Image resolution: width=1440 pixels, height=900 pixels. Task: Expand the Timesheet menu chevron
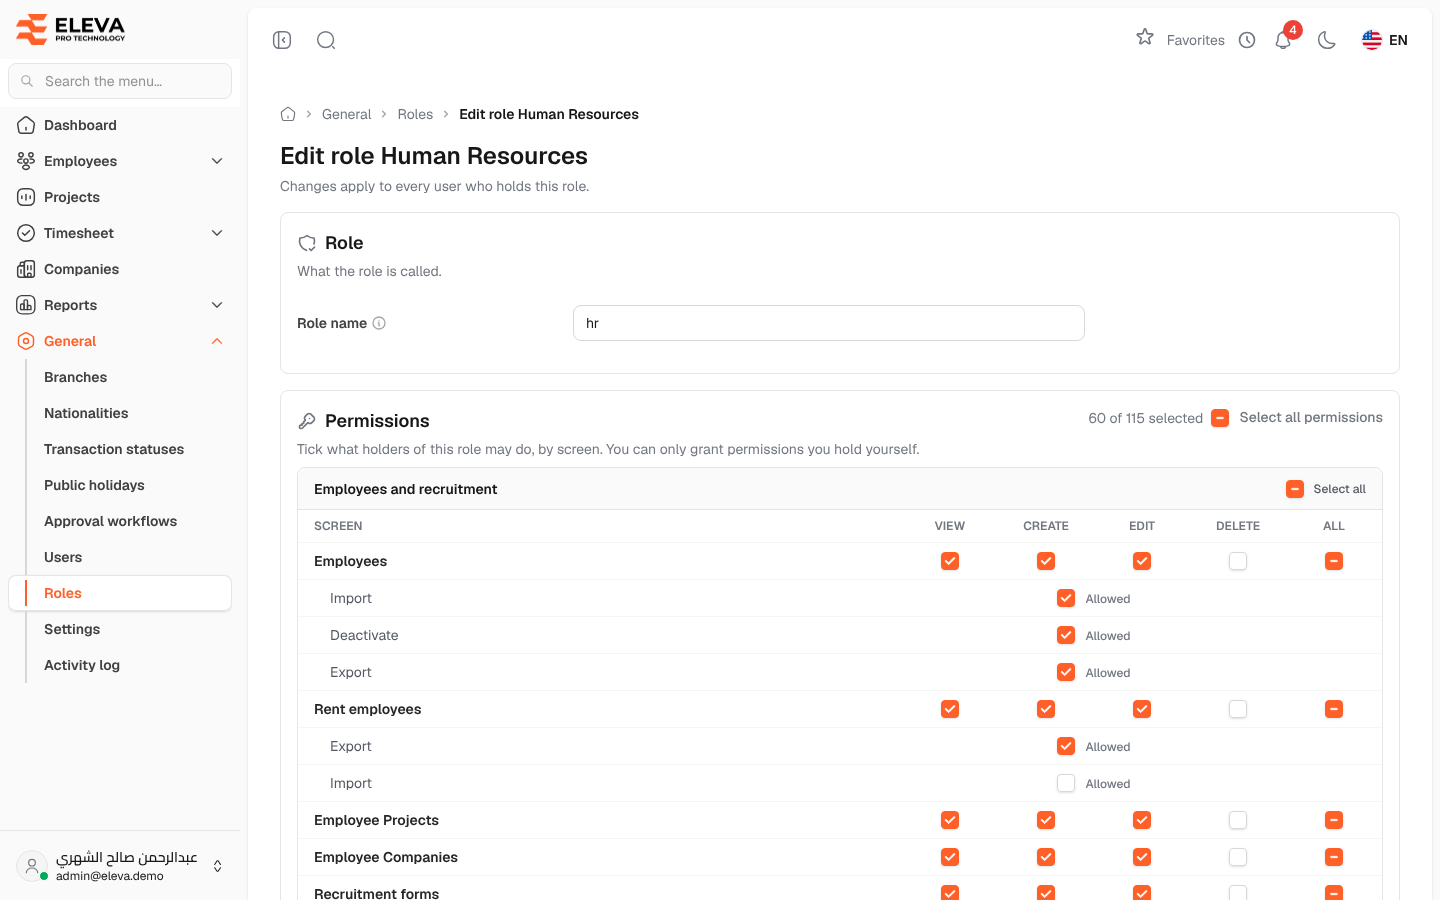click(217, 233)
